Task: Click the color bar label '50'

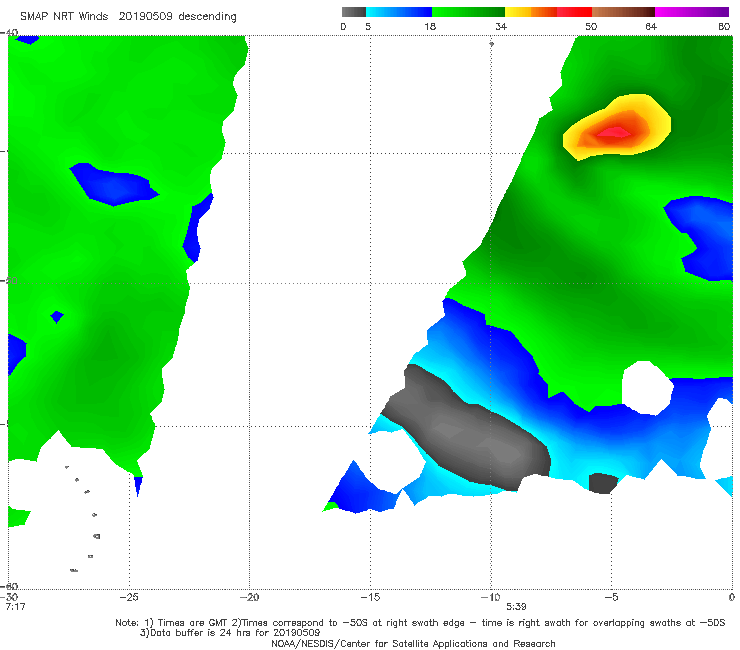Action: 591,27
